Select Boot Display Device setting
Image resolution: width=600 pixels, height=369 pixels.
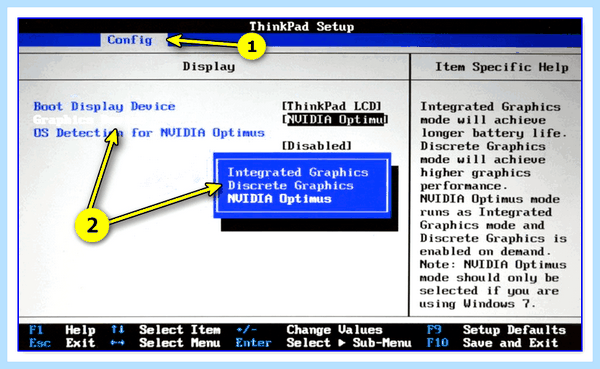(104, 106)
